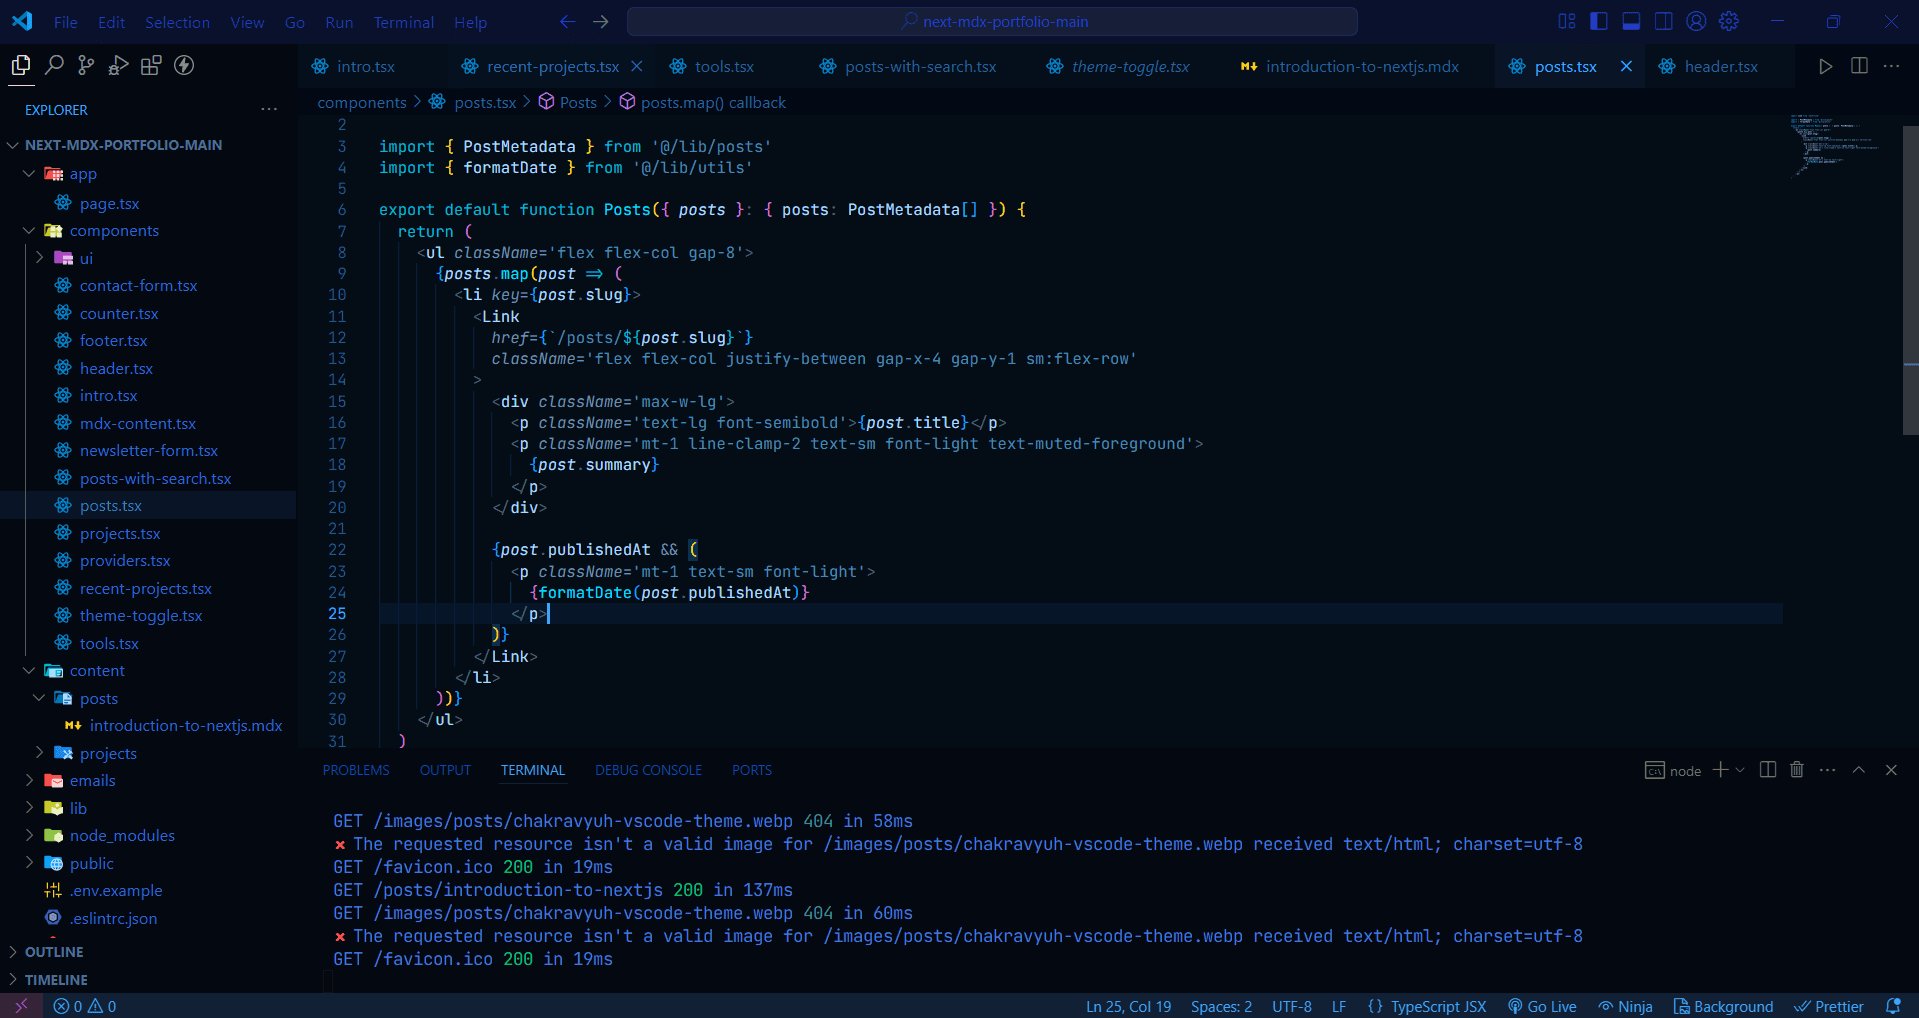Open the Thunder Client lightning icon

coord(184,66)
